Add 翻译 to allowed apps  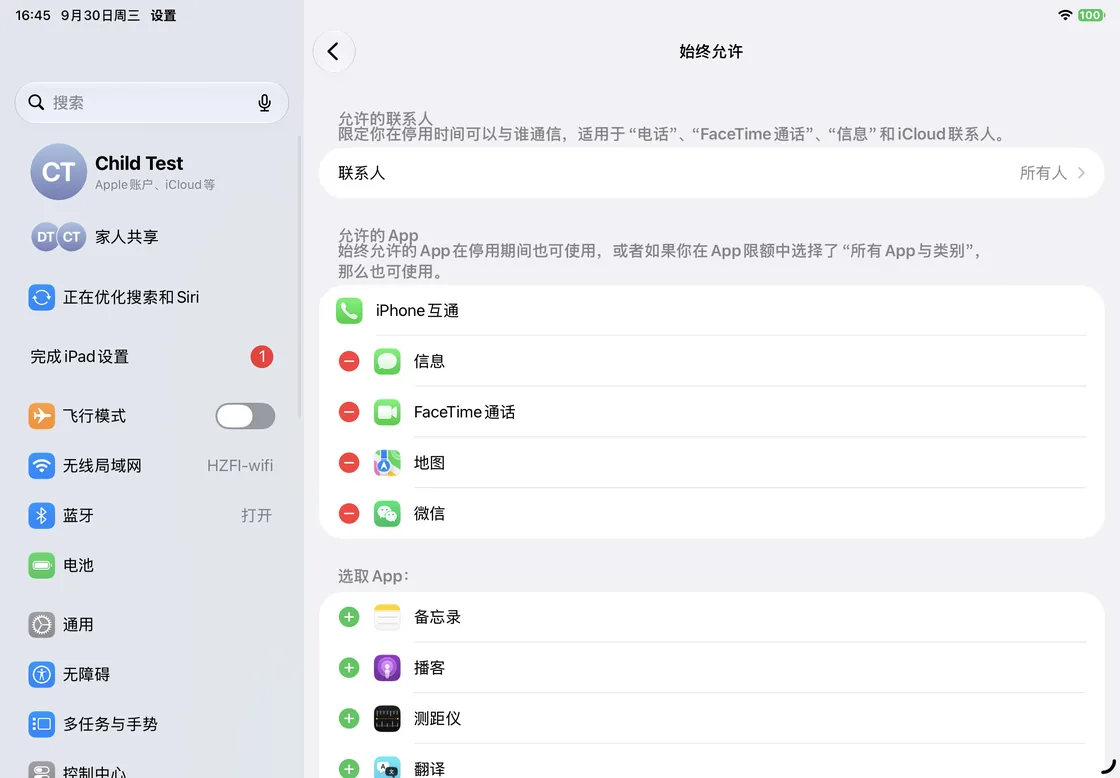pyautogui.click(x=349, y=769)
